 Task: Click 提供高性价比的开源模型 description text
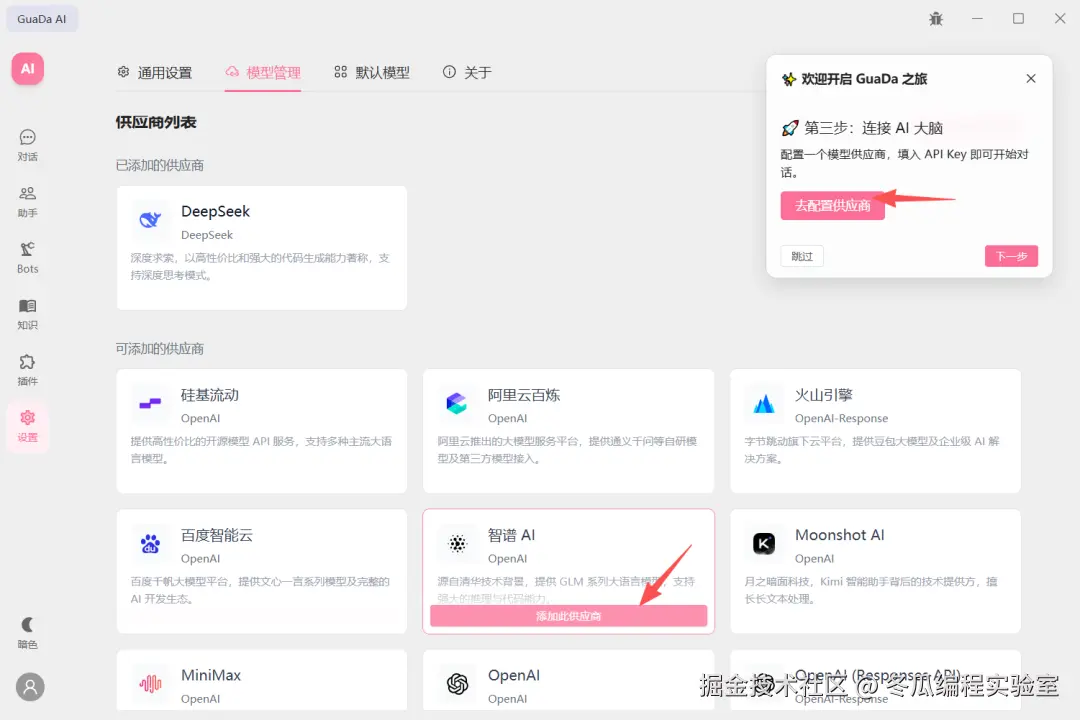pos(261,449)
